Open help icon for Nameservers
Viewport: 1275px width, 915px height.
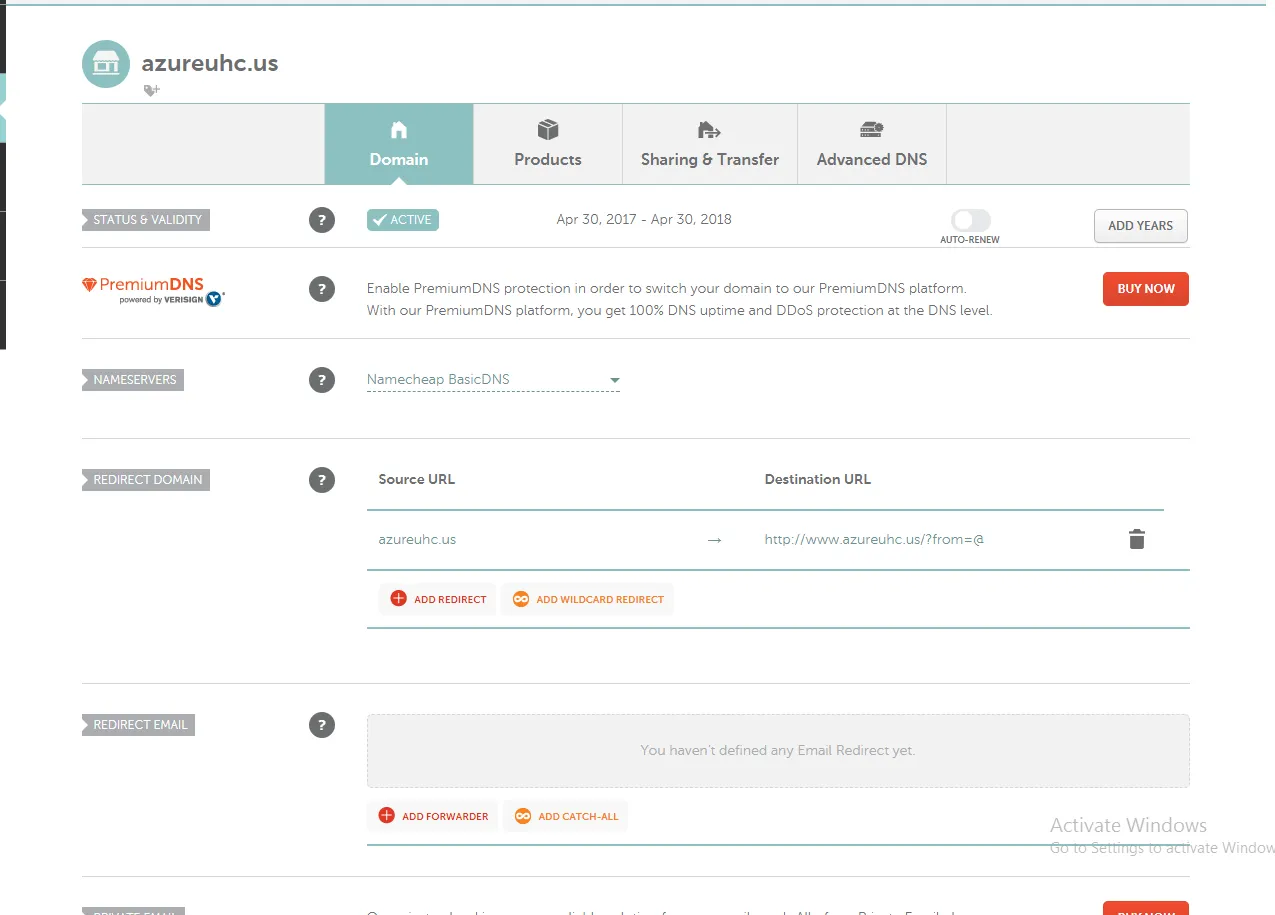pyautogui.click(x=321, y=380)
